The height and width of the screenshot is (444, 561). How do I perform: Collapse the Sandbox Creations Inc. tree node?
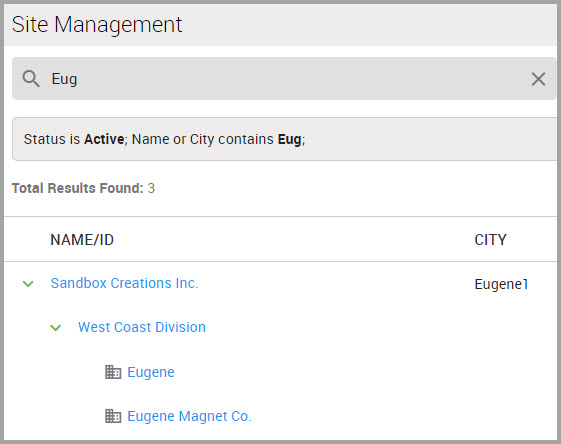[x=28, y=284]
